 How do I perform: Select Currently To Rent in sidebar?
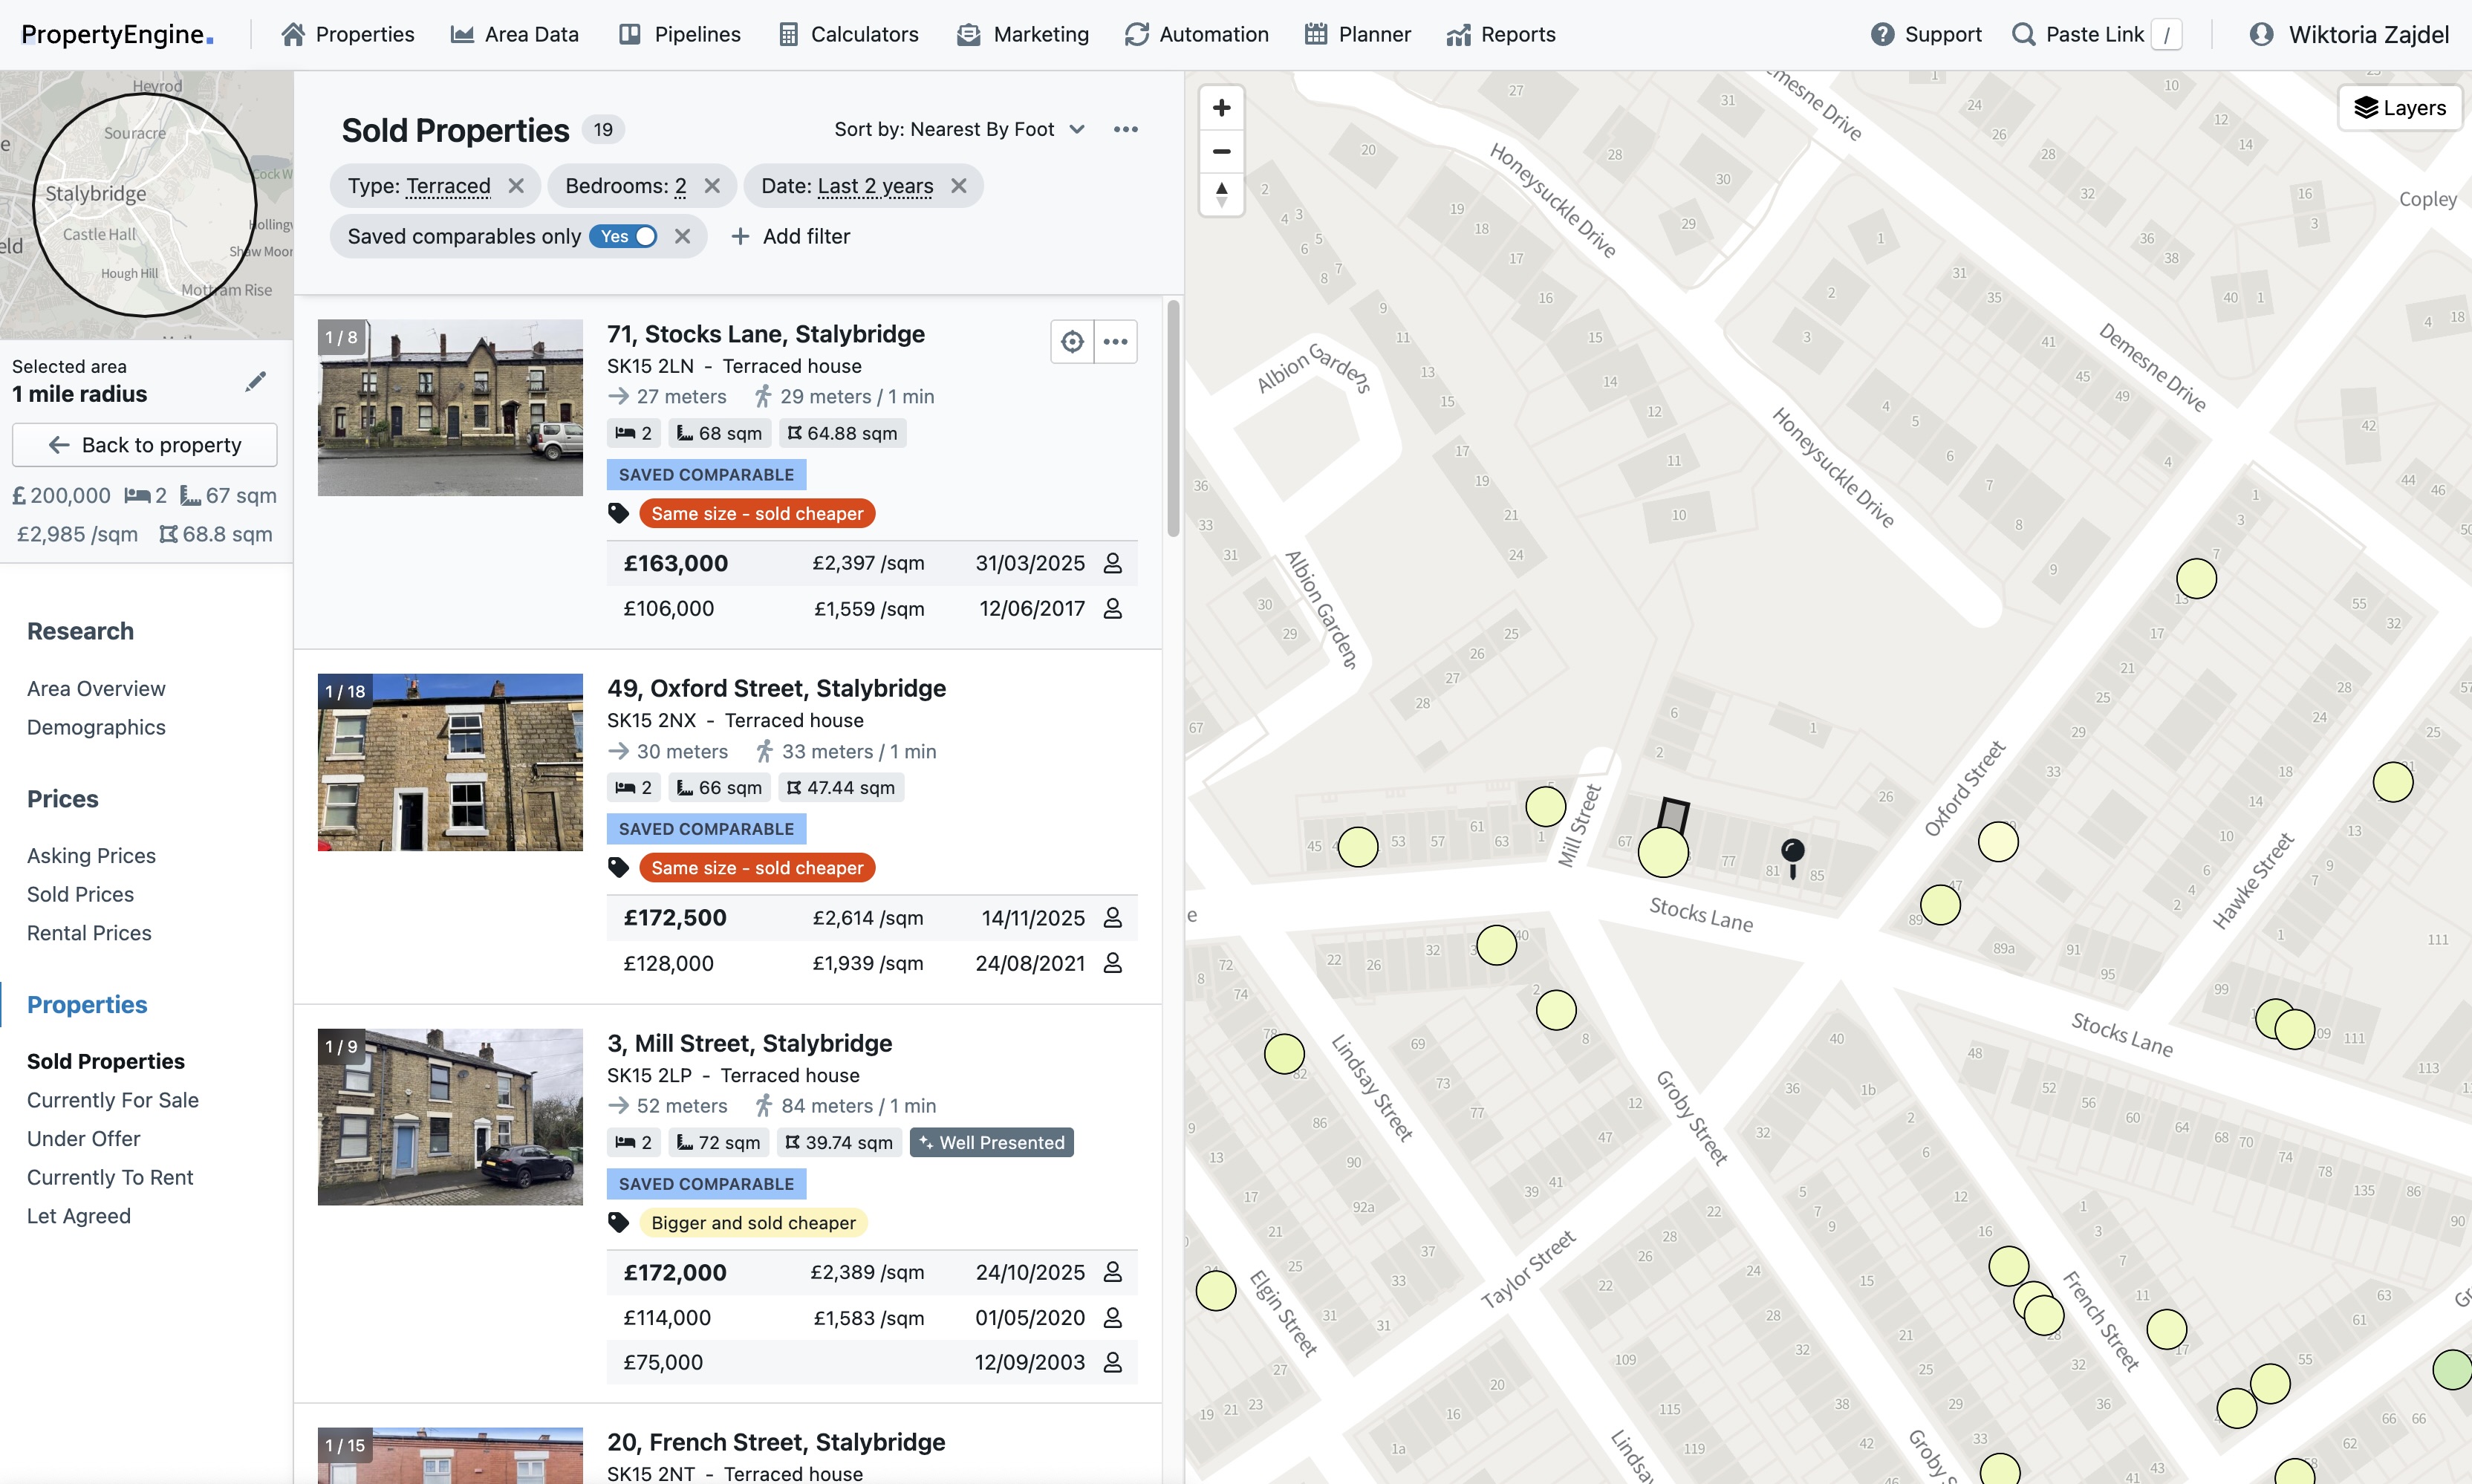point(110,1177)
